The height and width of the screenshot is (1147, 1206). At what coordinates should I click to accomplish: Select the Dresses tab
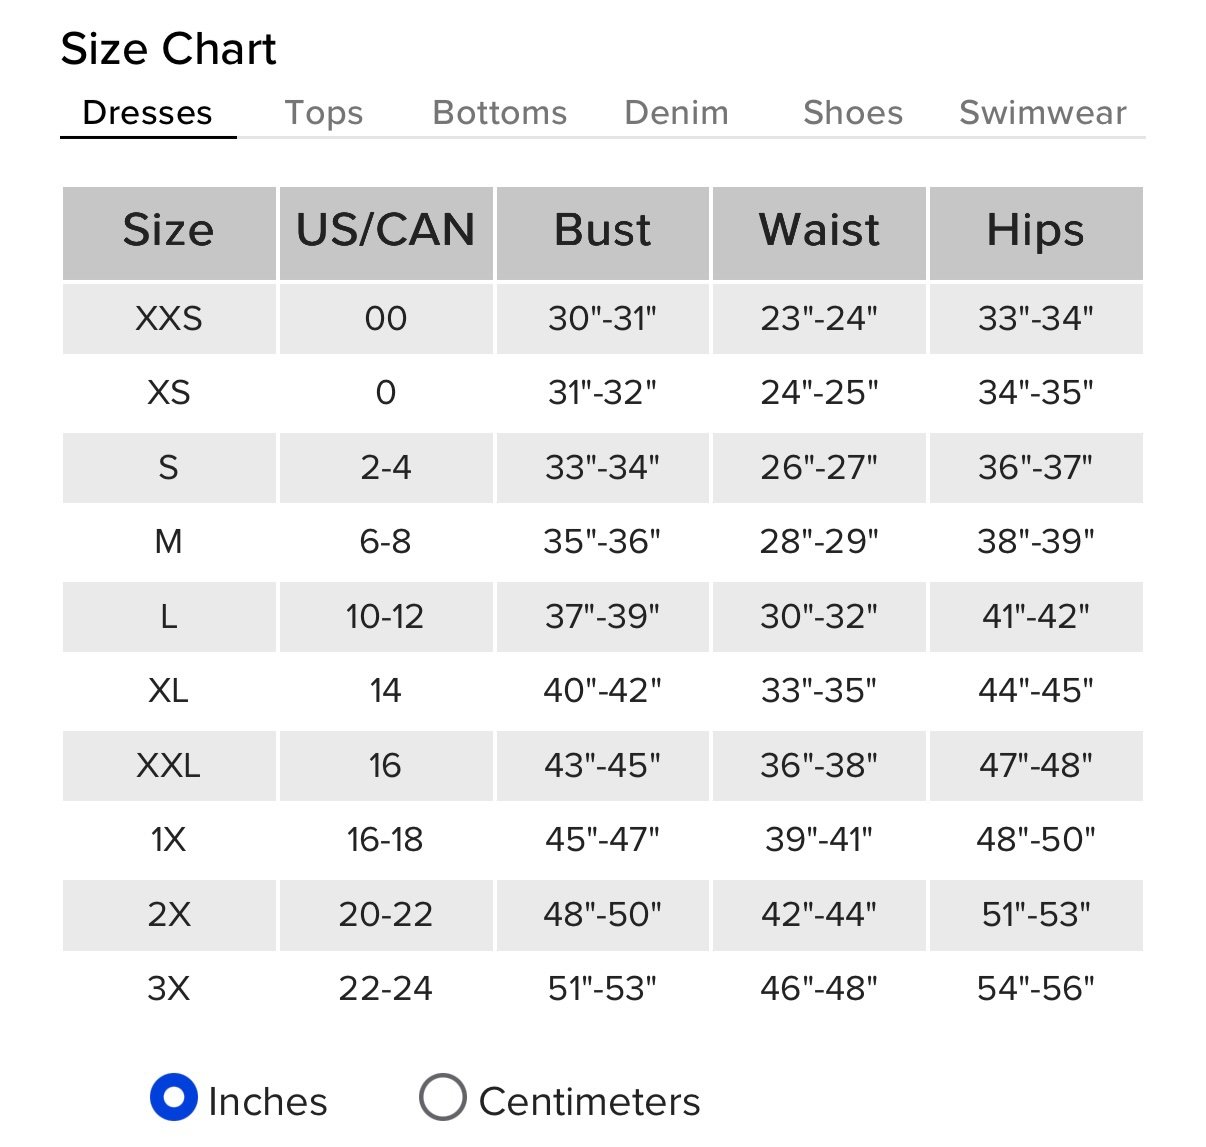148,113
